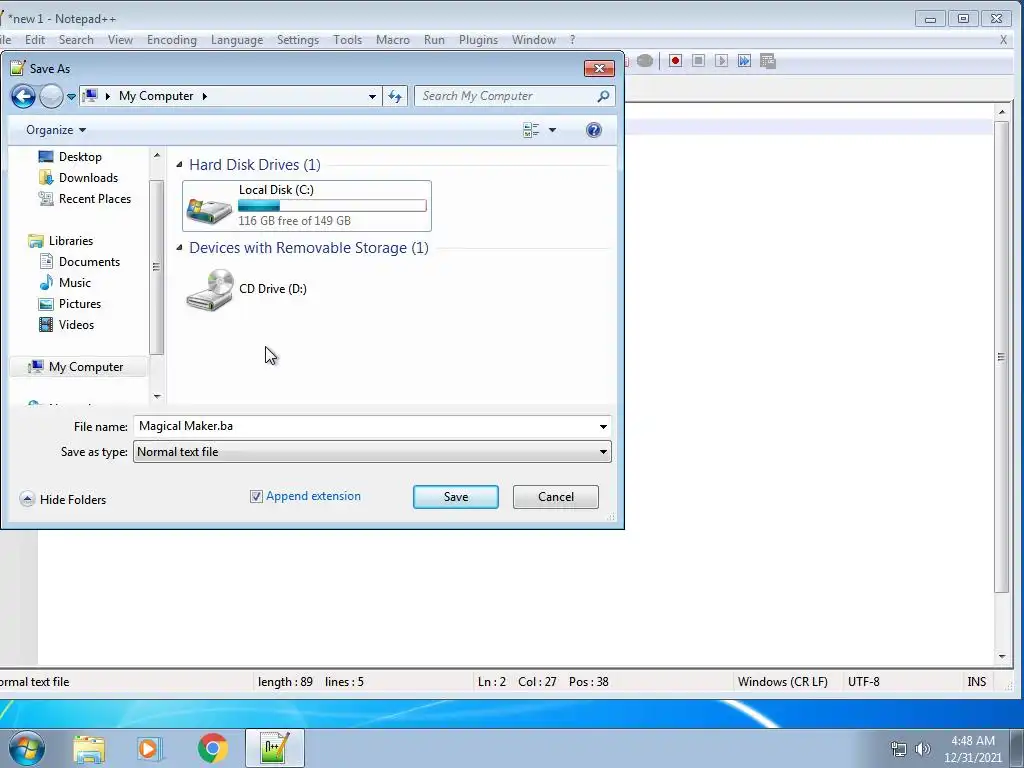Open the Edit menu in Notepad++

coord(35,40)
